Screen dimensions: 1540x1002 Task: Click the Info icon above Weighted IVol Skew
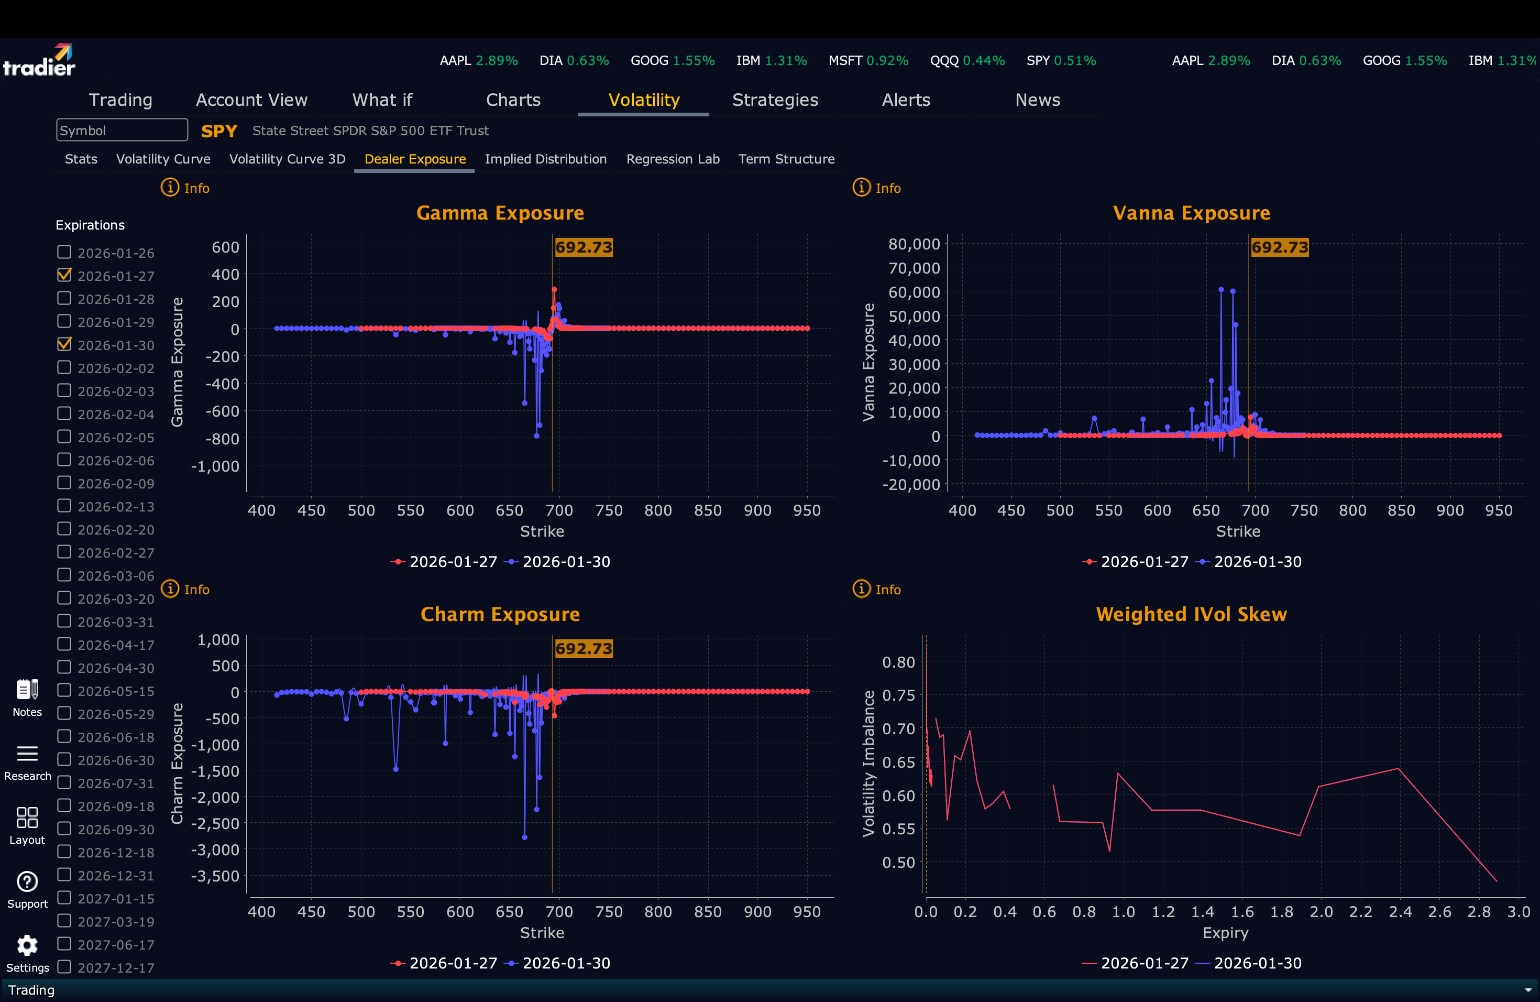[x=861, y=589]
